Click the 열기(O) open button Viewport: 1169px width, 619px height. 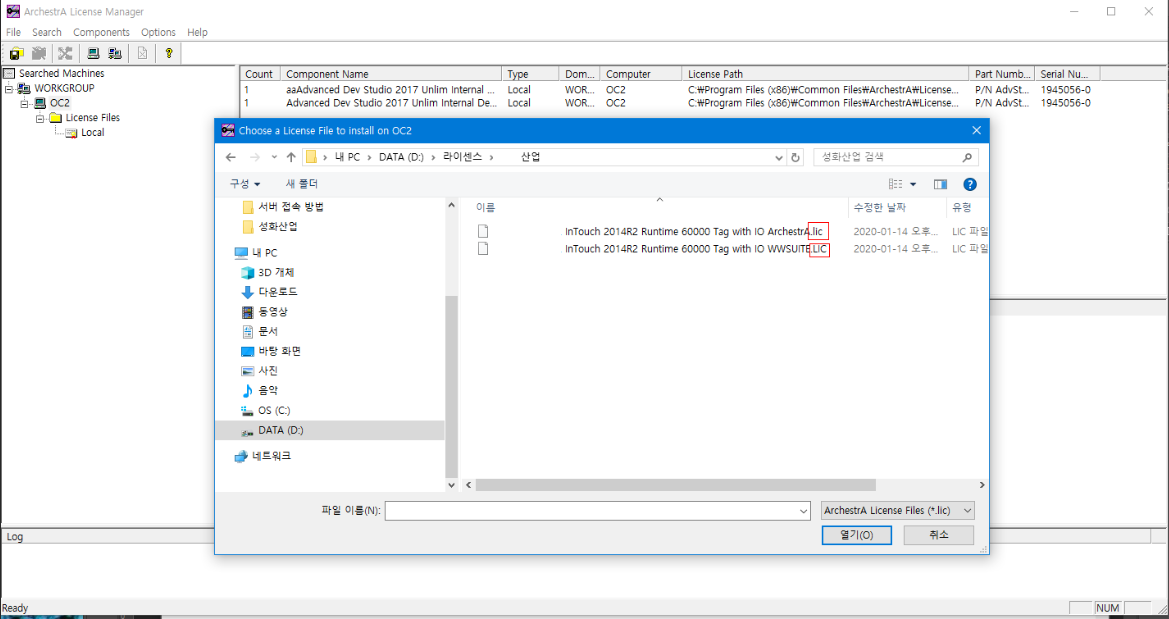pos(857,535)
